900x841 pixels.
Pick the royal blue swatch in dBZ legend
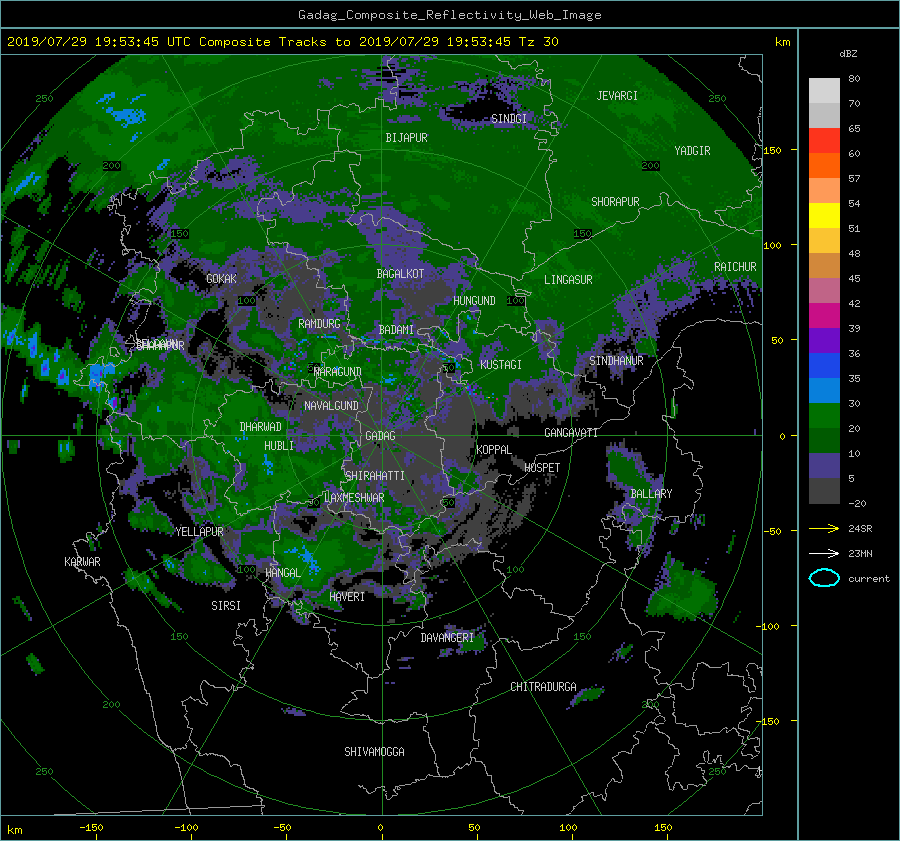[x=824, y=365]
